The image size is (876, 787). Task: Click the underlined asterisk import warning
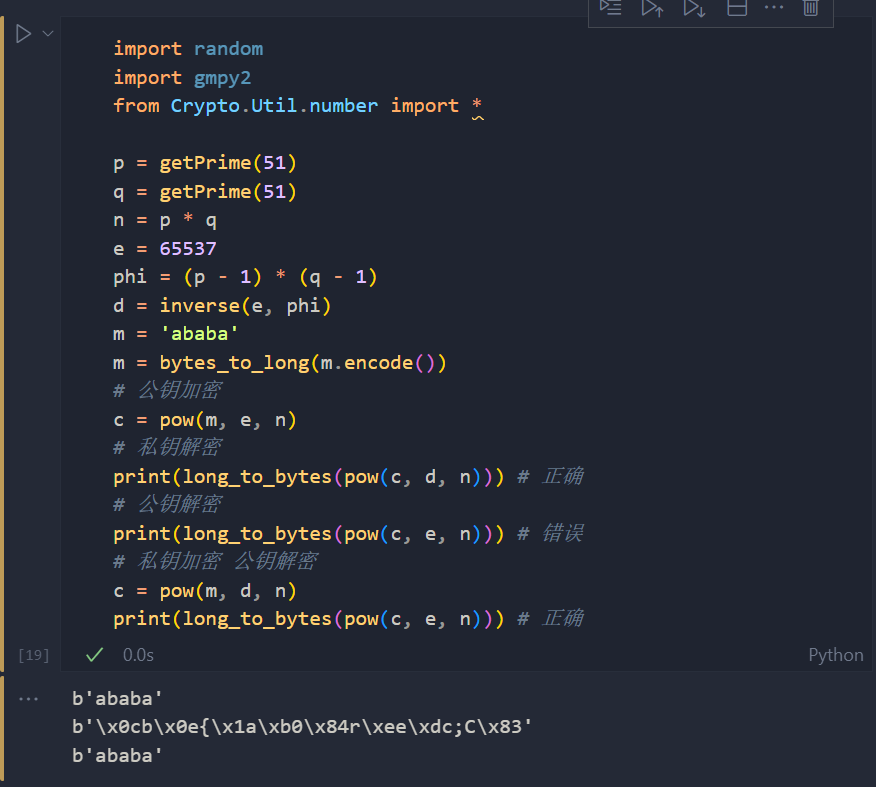[x=477, y=106]
